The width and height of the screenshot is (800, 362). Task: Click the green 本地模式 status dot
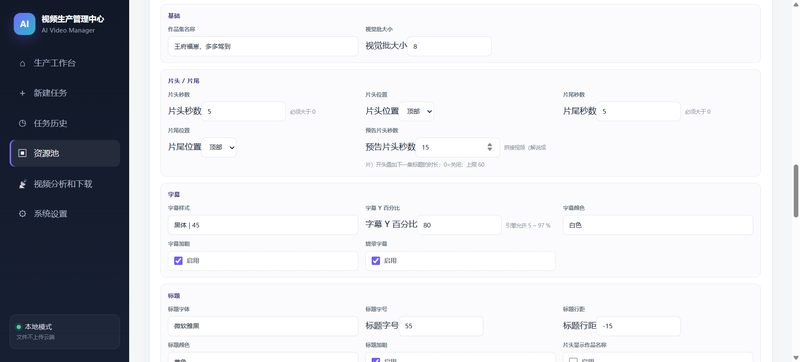pos(19,327)
